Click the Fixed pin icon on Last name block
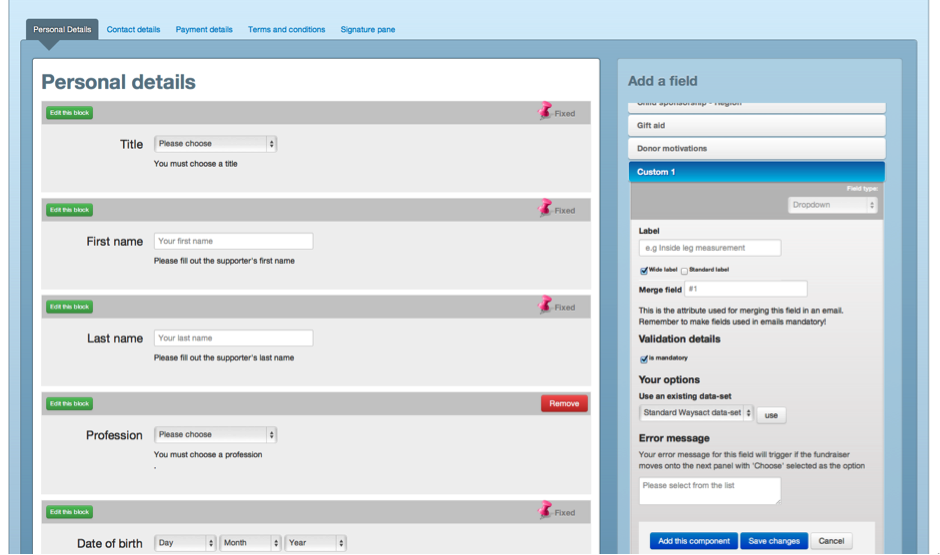Image resolution: width=940 pixels, height=555 pixels. [545, 306]
